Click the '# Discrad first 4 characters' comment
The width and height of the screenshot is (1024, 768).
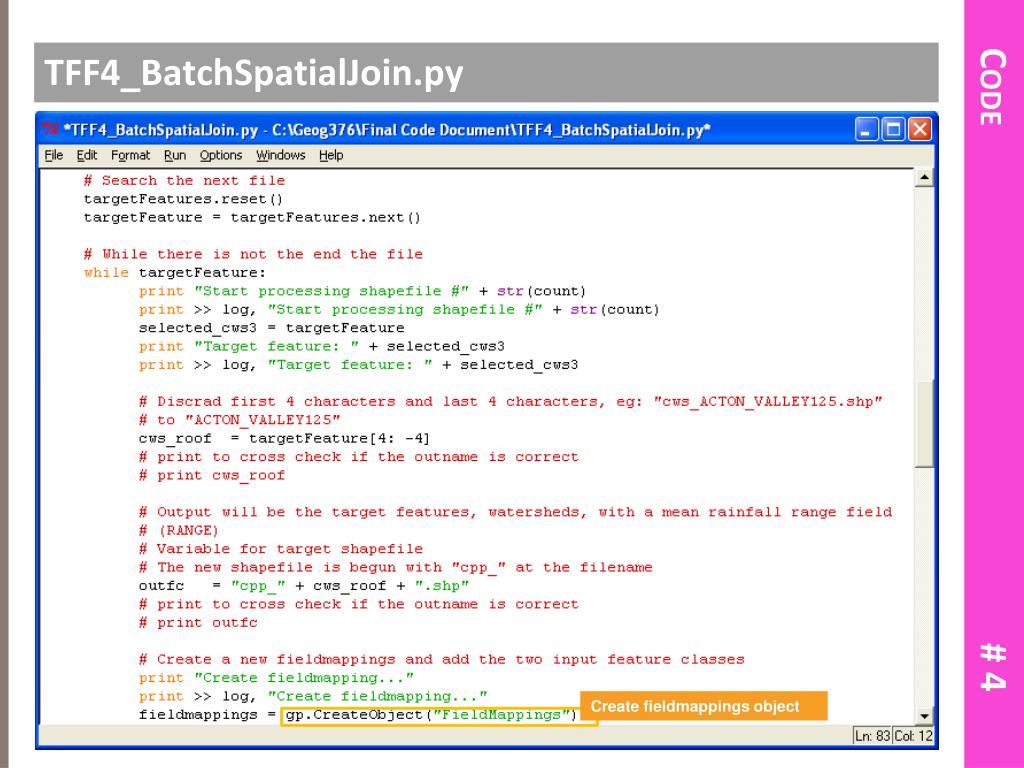pos(511,402)
